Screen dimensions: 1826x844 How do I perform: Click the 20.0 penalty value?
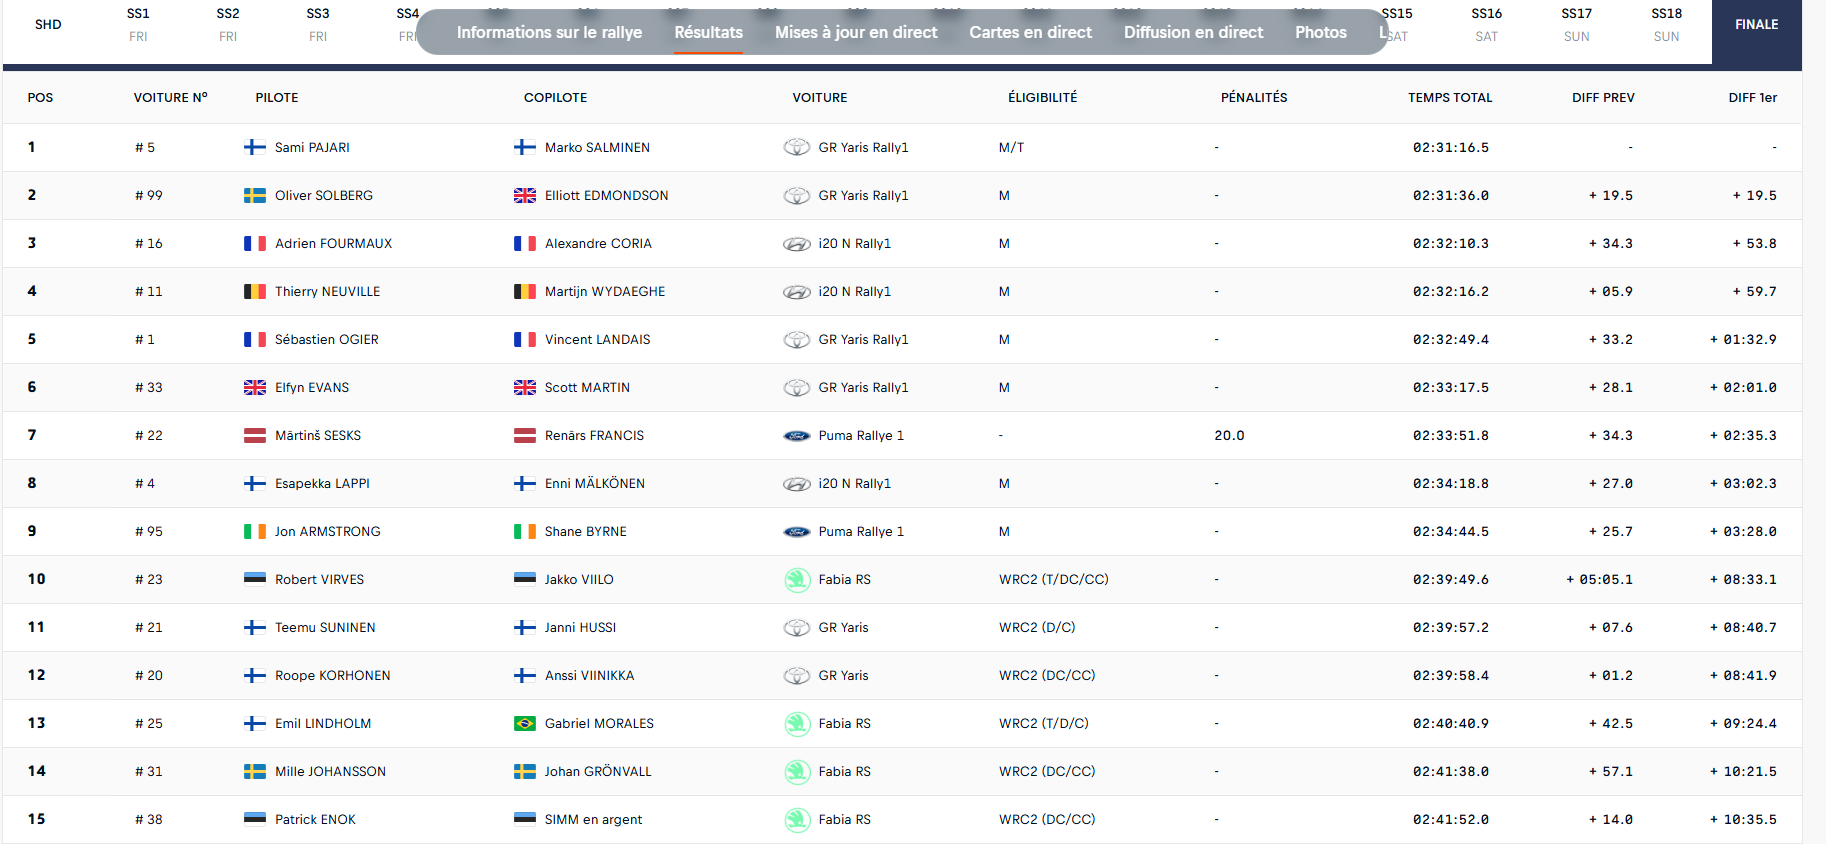coord(1229,435)
